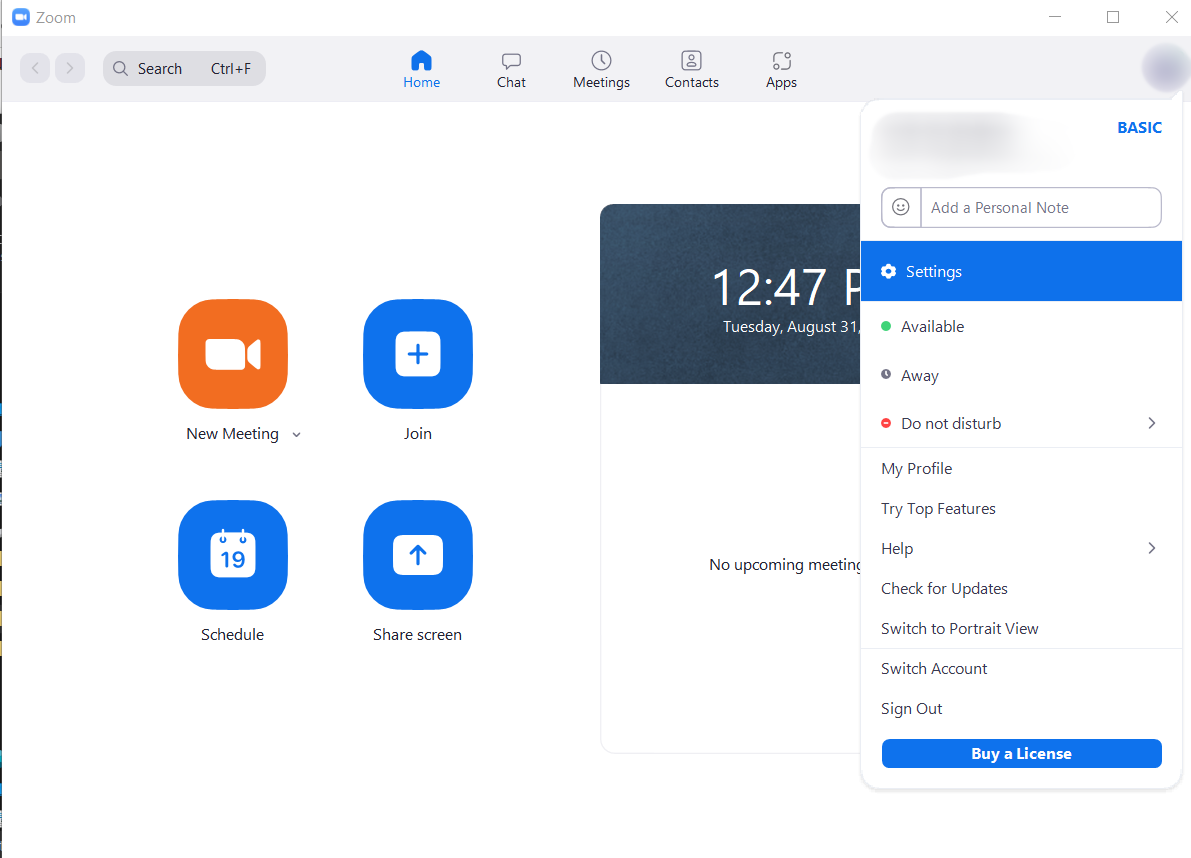Expand the Help submenu
The image size is (1191, 858).
click(x=1151, y=548)
